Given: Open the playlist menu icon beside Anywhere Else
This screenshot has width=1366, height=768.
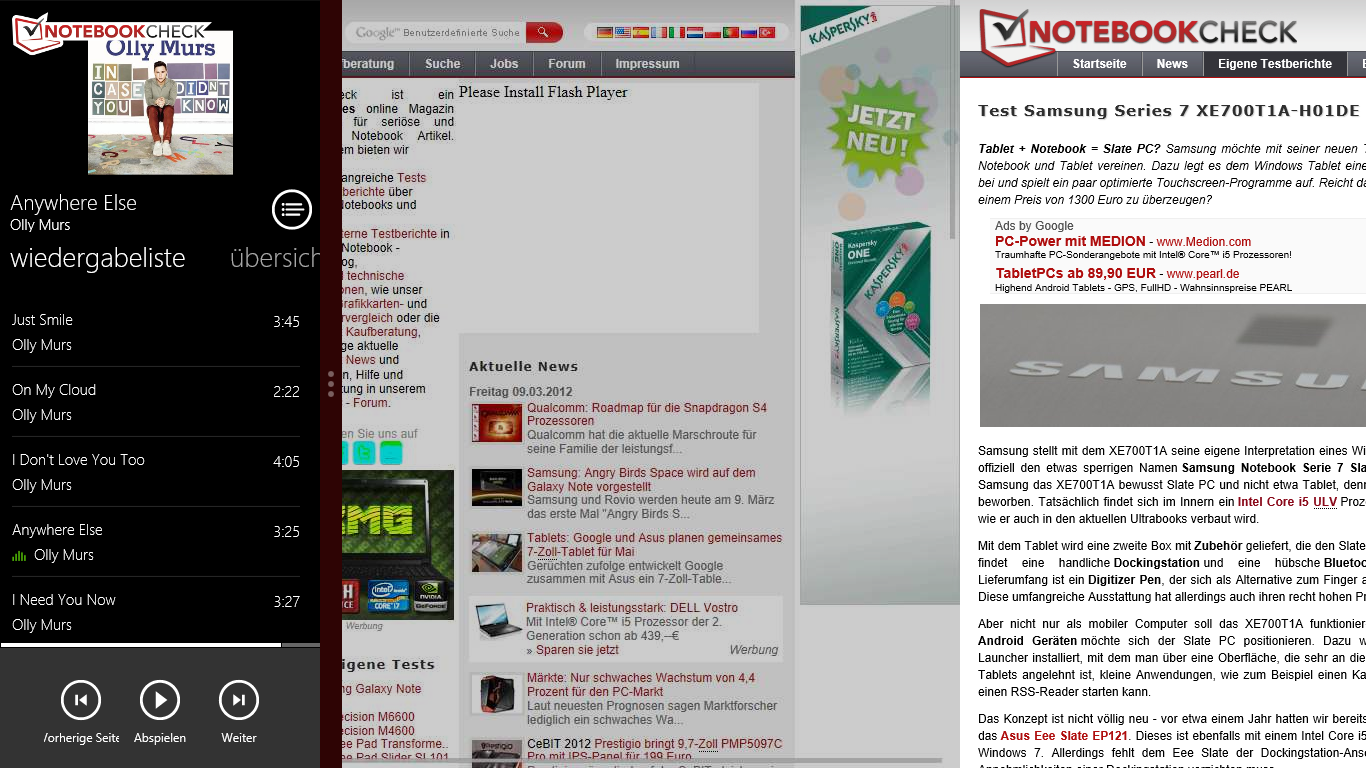Looking at the screenshot, I should pos(292,210).
